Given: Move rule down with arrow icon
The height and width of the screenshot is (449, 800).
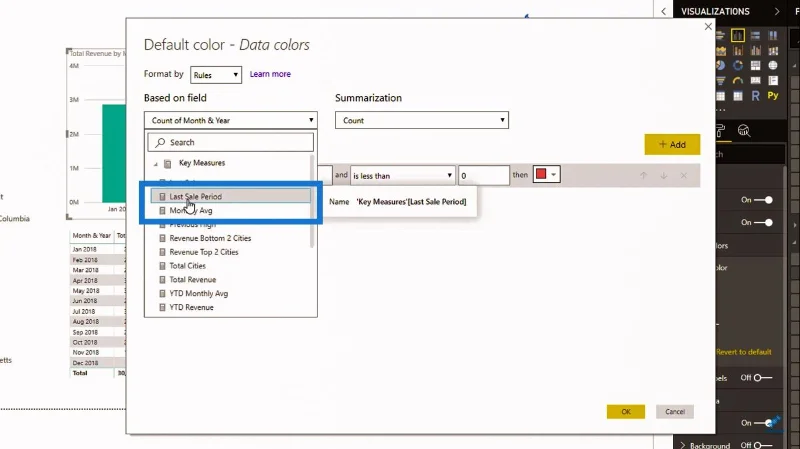Looking at the screenshot, I should tap(664, 176).
